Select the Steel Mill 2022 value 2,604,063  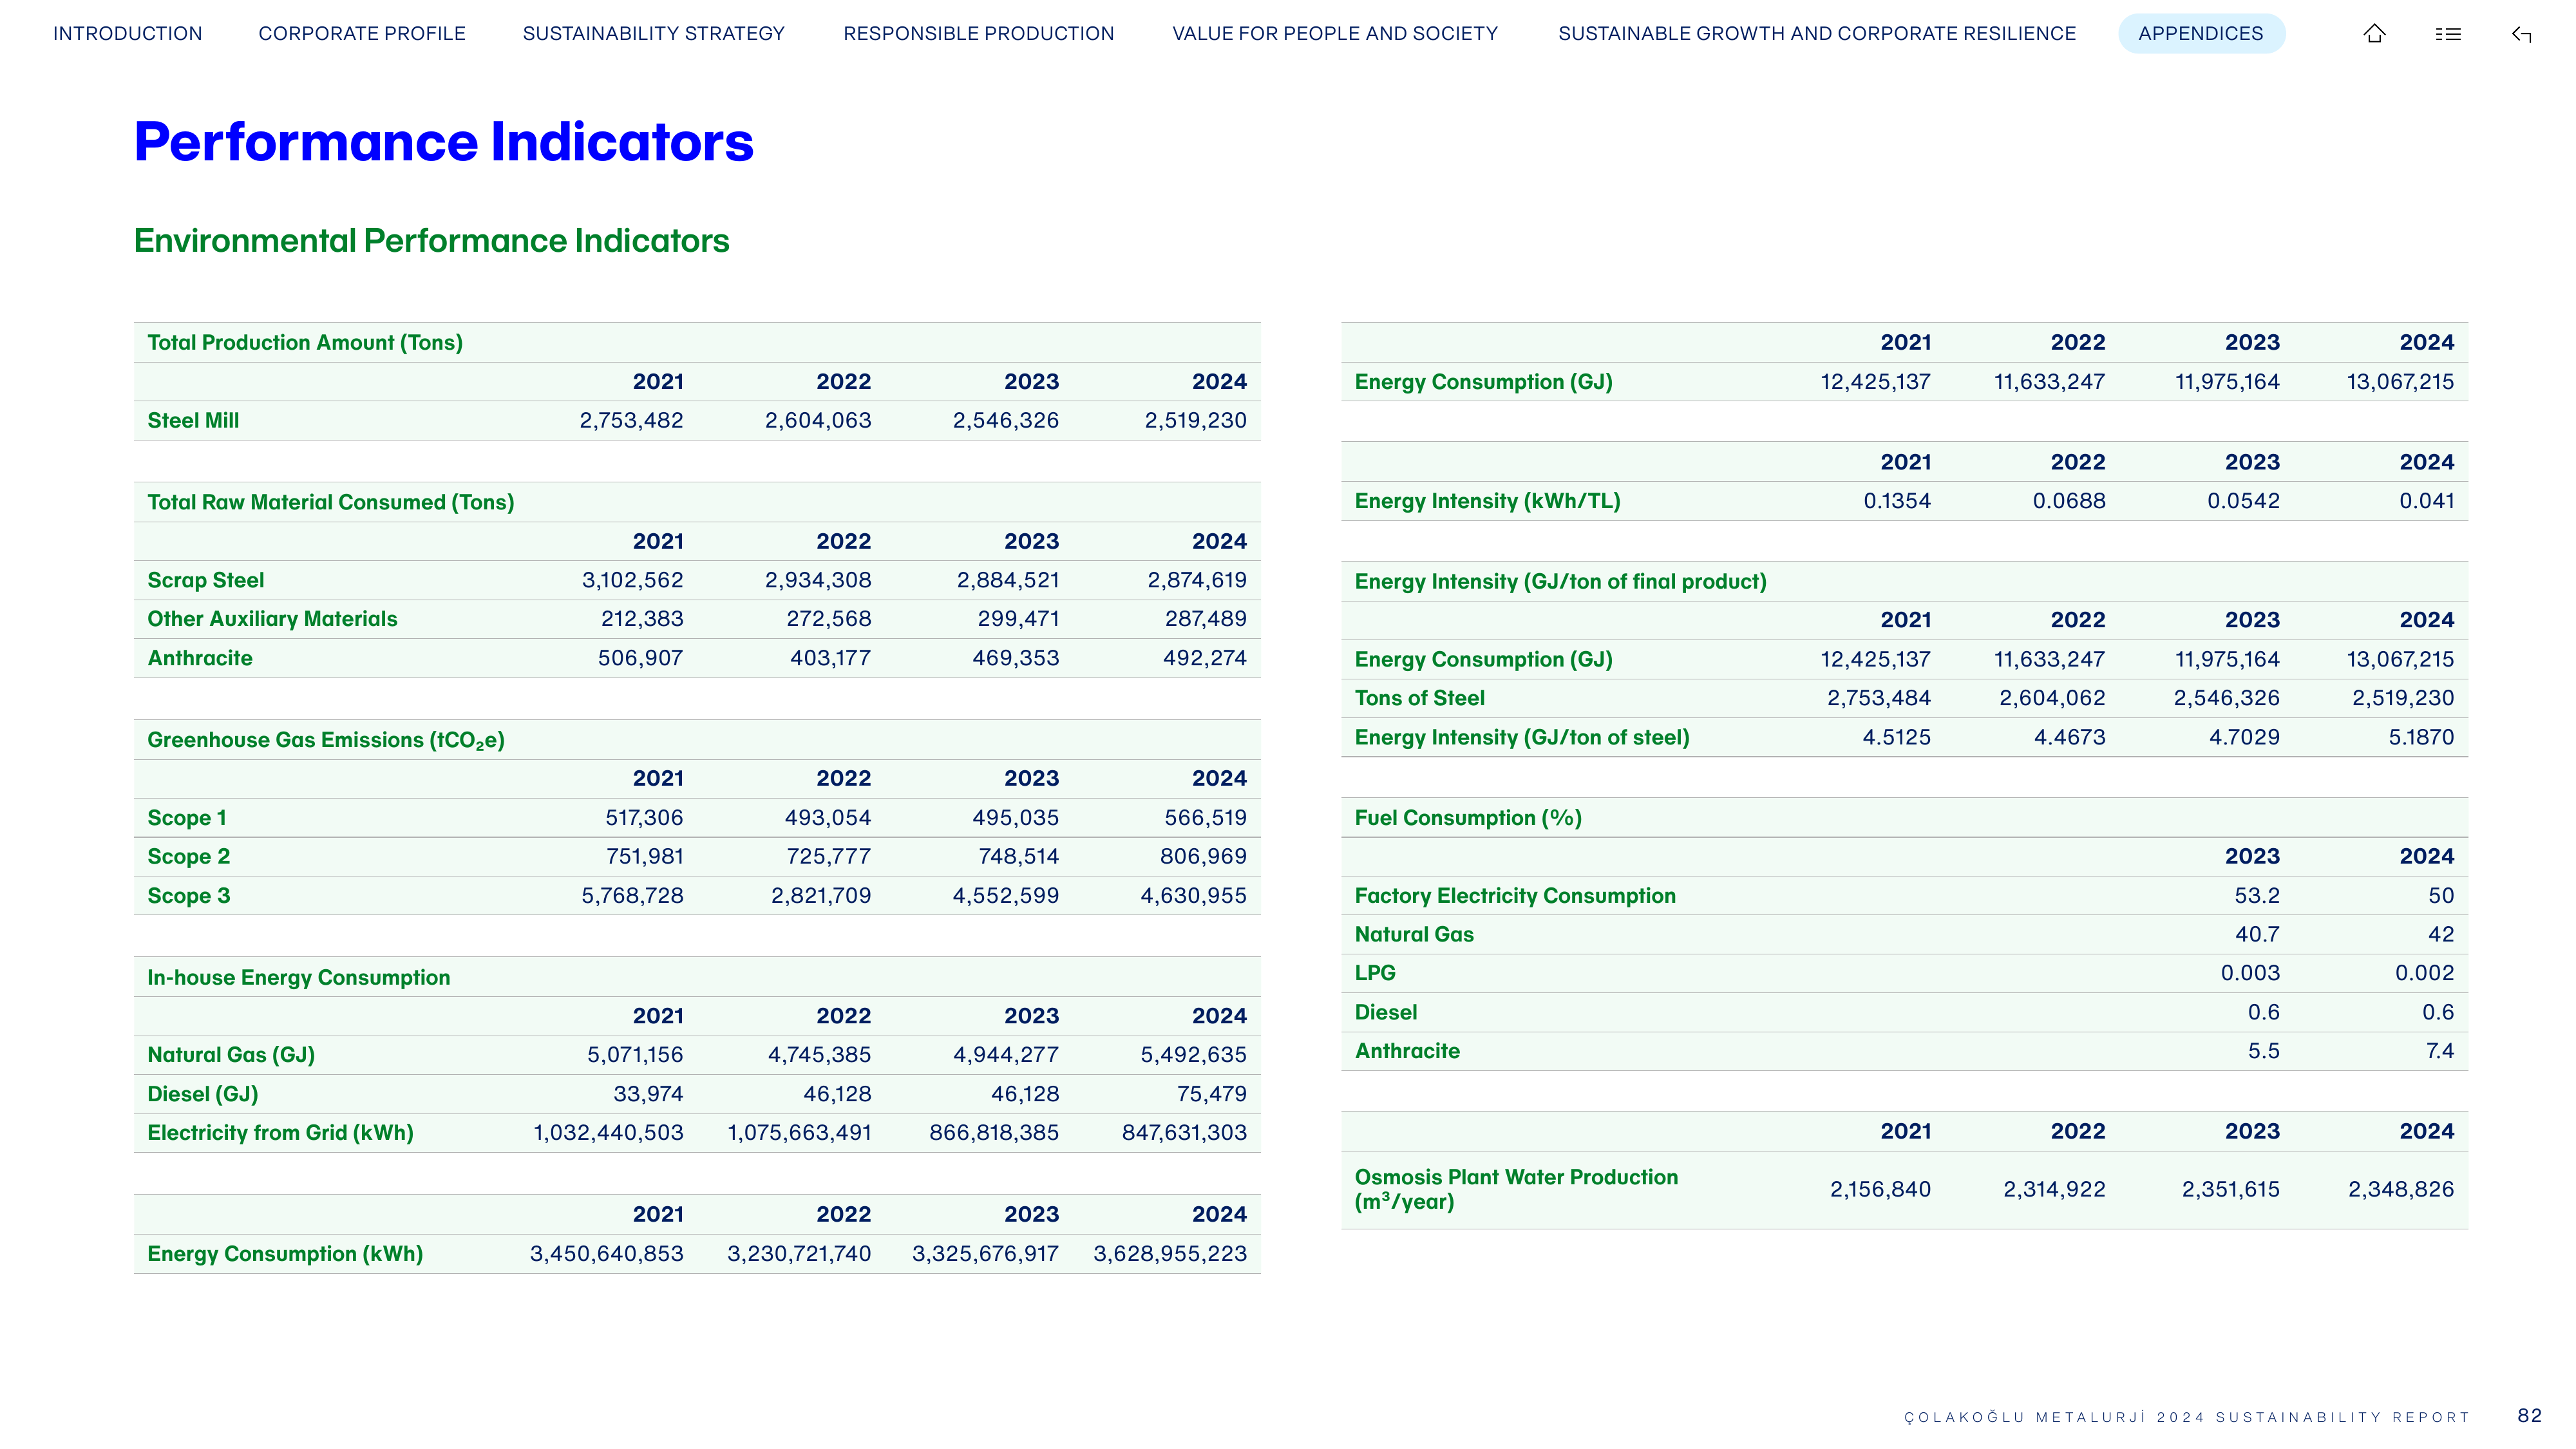point(818,421)
